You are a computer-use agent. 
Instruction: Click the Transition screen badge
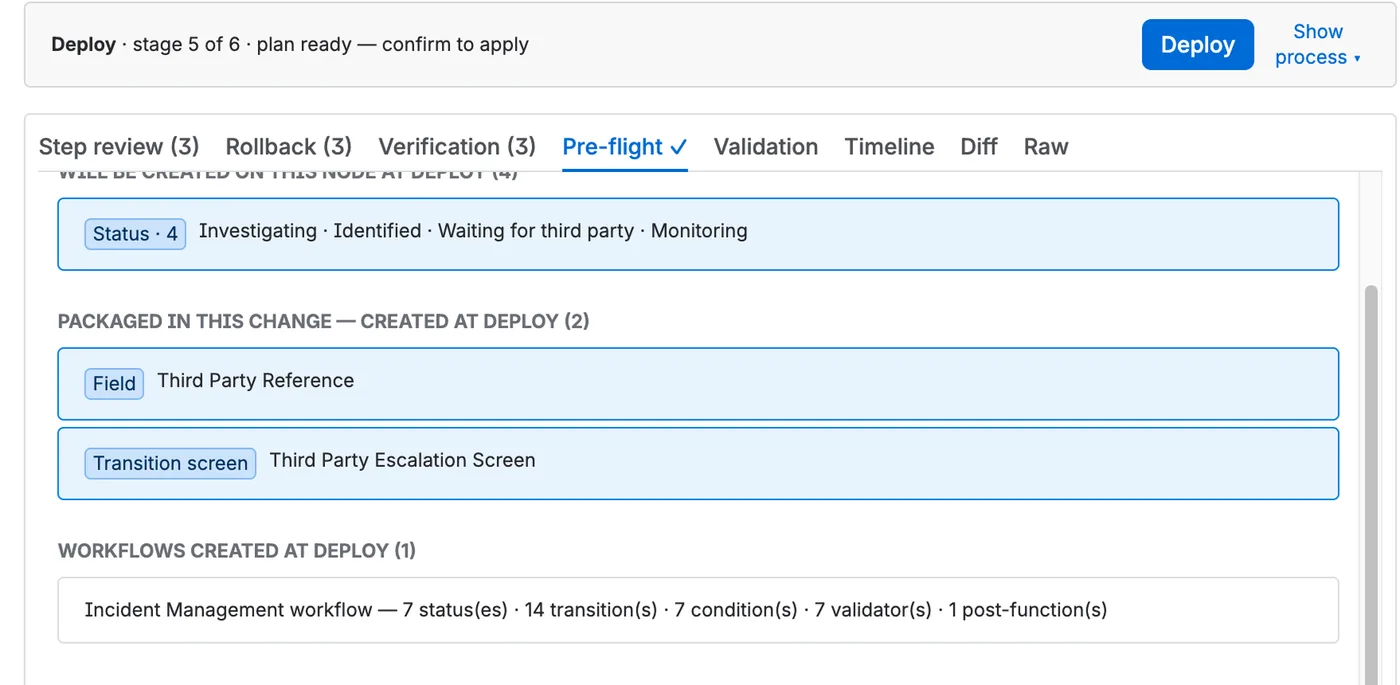170,464
